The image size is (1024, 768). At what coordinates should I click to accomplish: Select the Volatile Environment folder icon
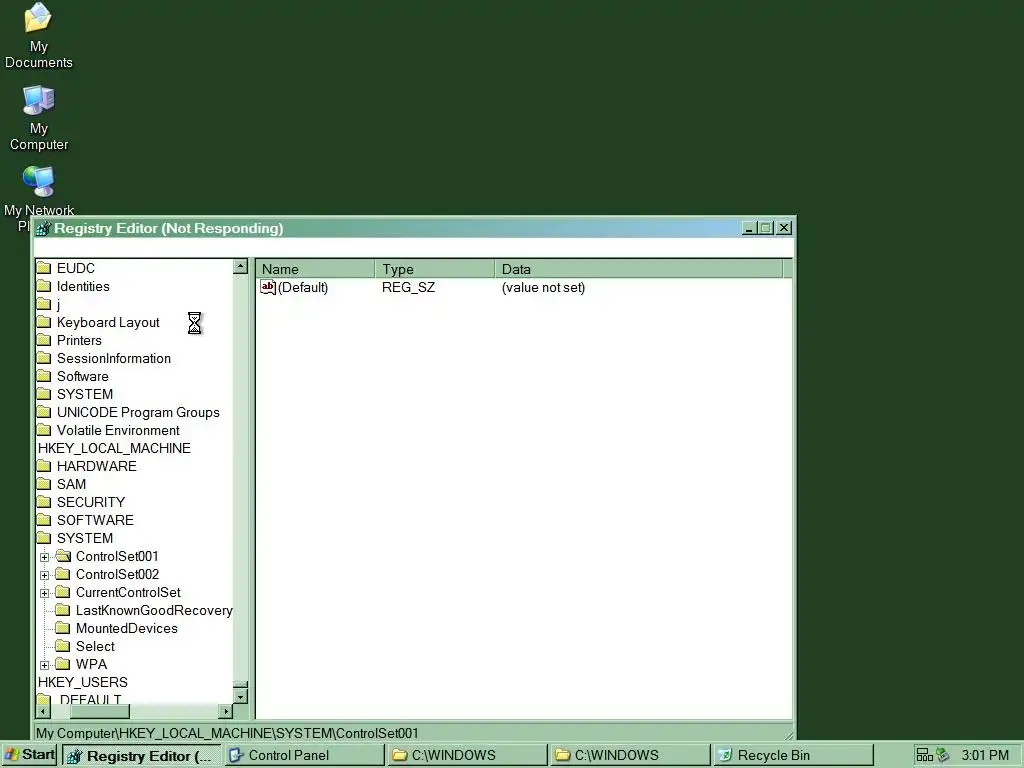(44, 430)
